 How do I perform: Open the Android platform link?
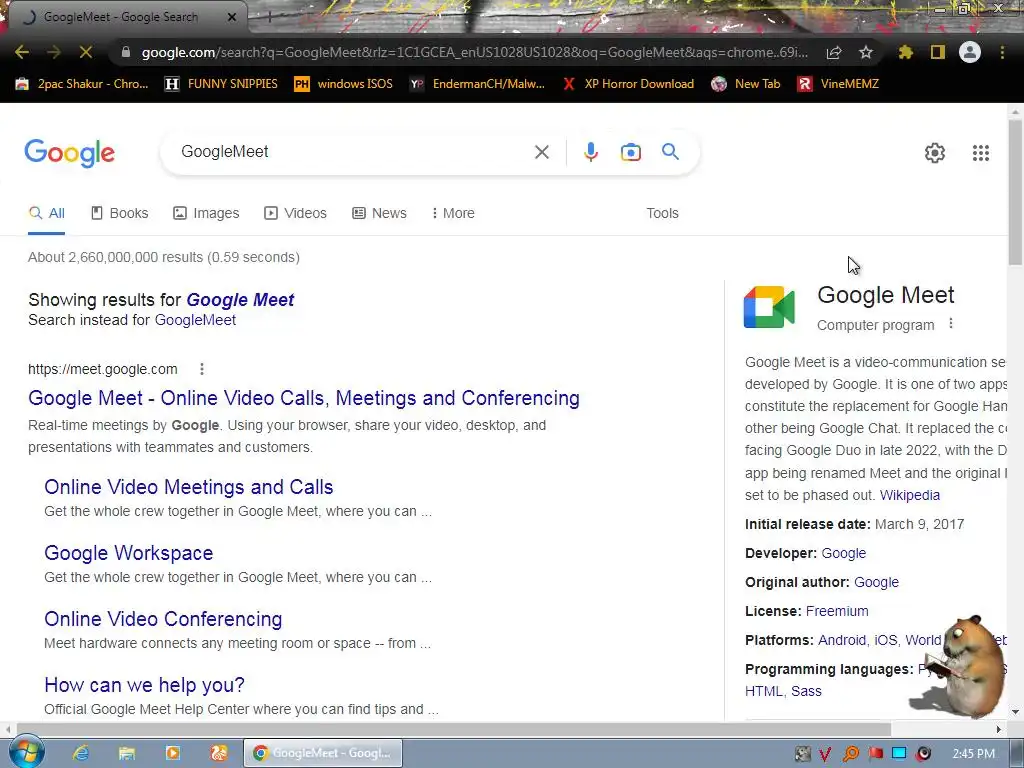tap(842, 640)
